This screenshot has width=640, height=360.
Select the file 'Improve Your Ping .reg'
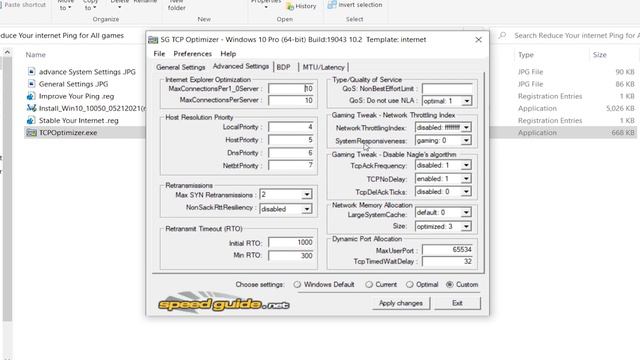tap(76, 96)
